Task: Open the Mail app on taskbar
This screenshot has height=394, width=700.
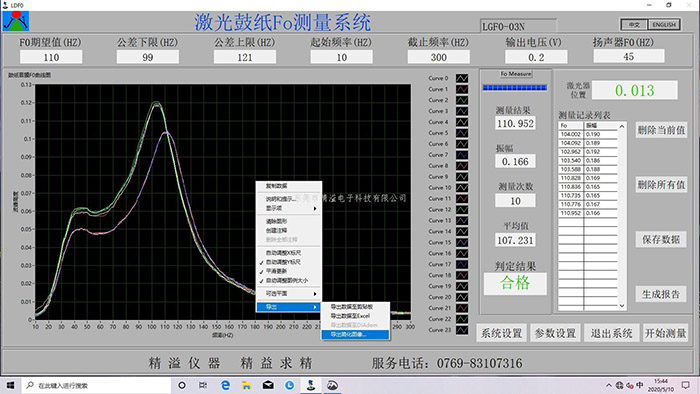Action: pyautogui.click(x=268, y=385)
